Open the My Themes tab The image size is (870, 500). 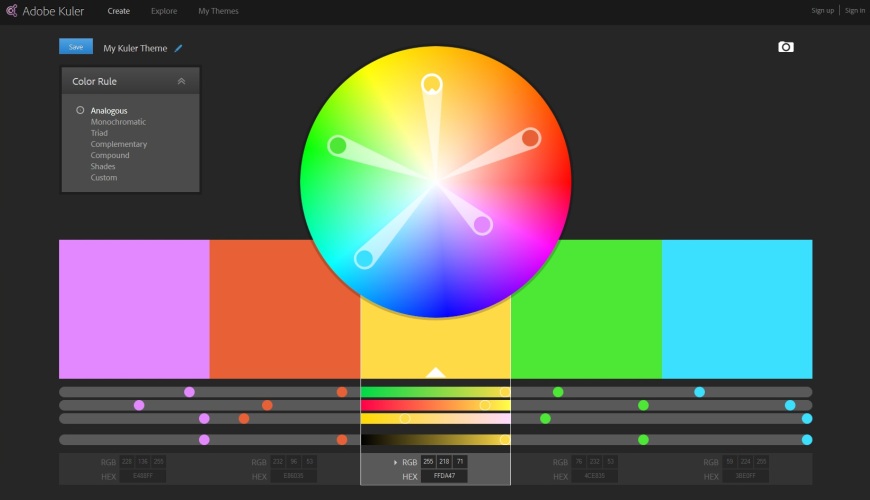[x=218, y=11]
